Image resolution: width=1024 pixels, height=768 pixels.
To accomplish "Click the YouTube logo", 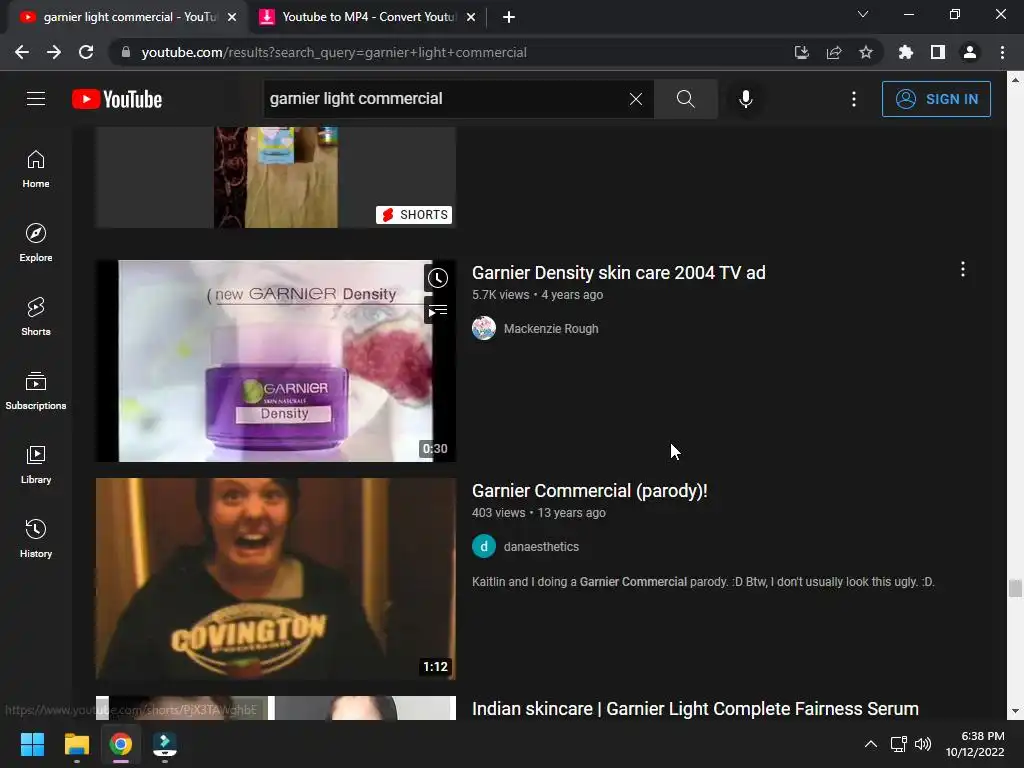I will coord(117,99).
